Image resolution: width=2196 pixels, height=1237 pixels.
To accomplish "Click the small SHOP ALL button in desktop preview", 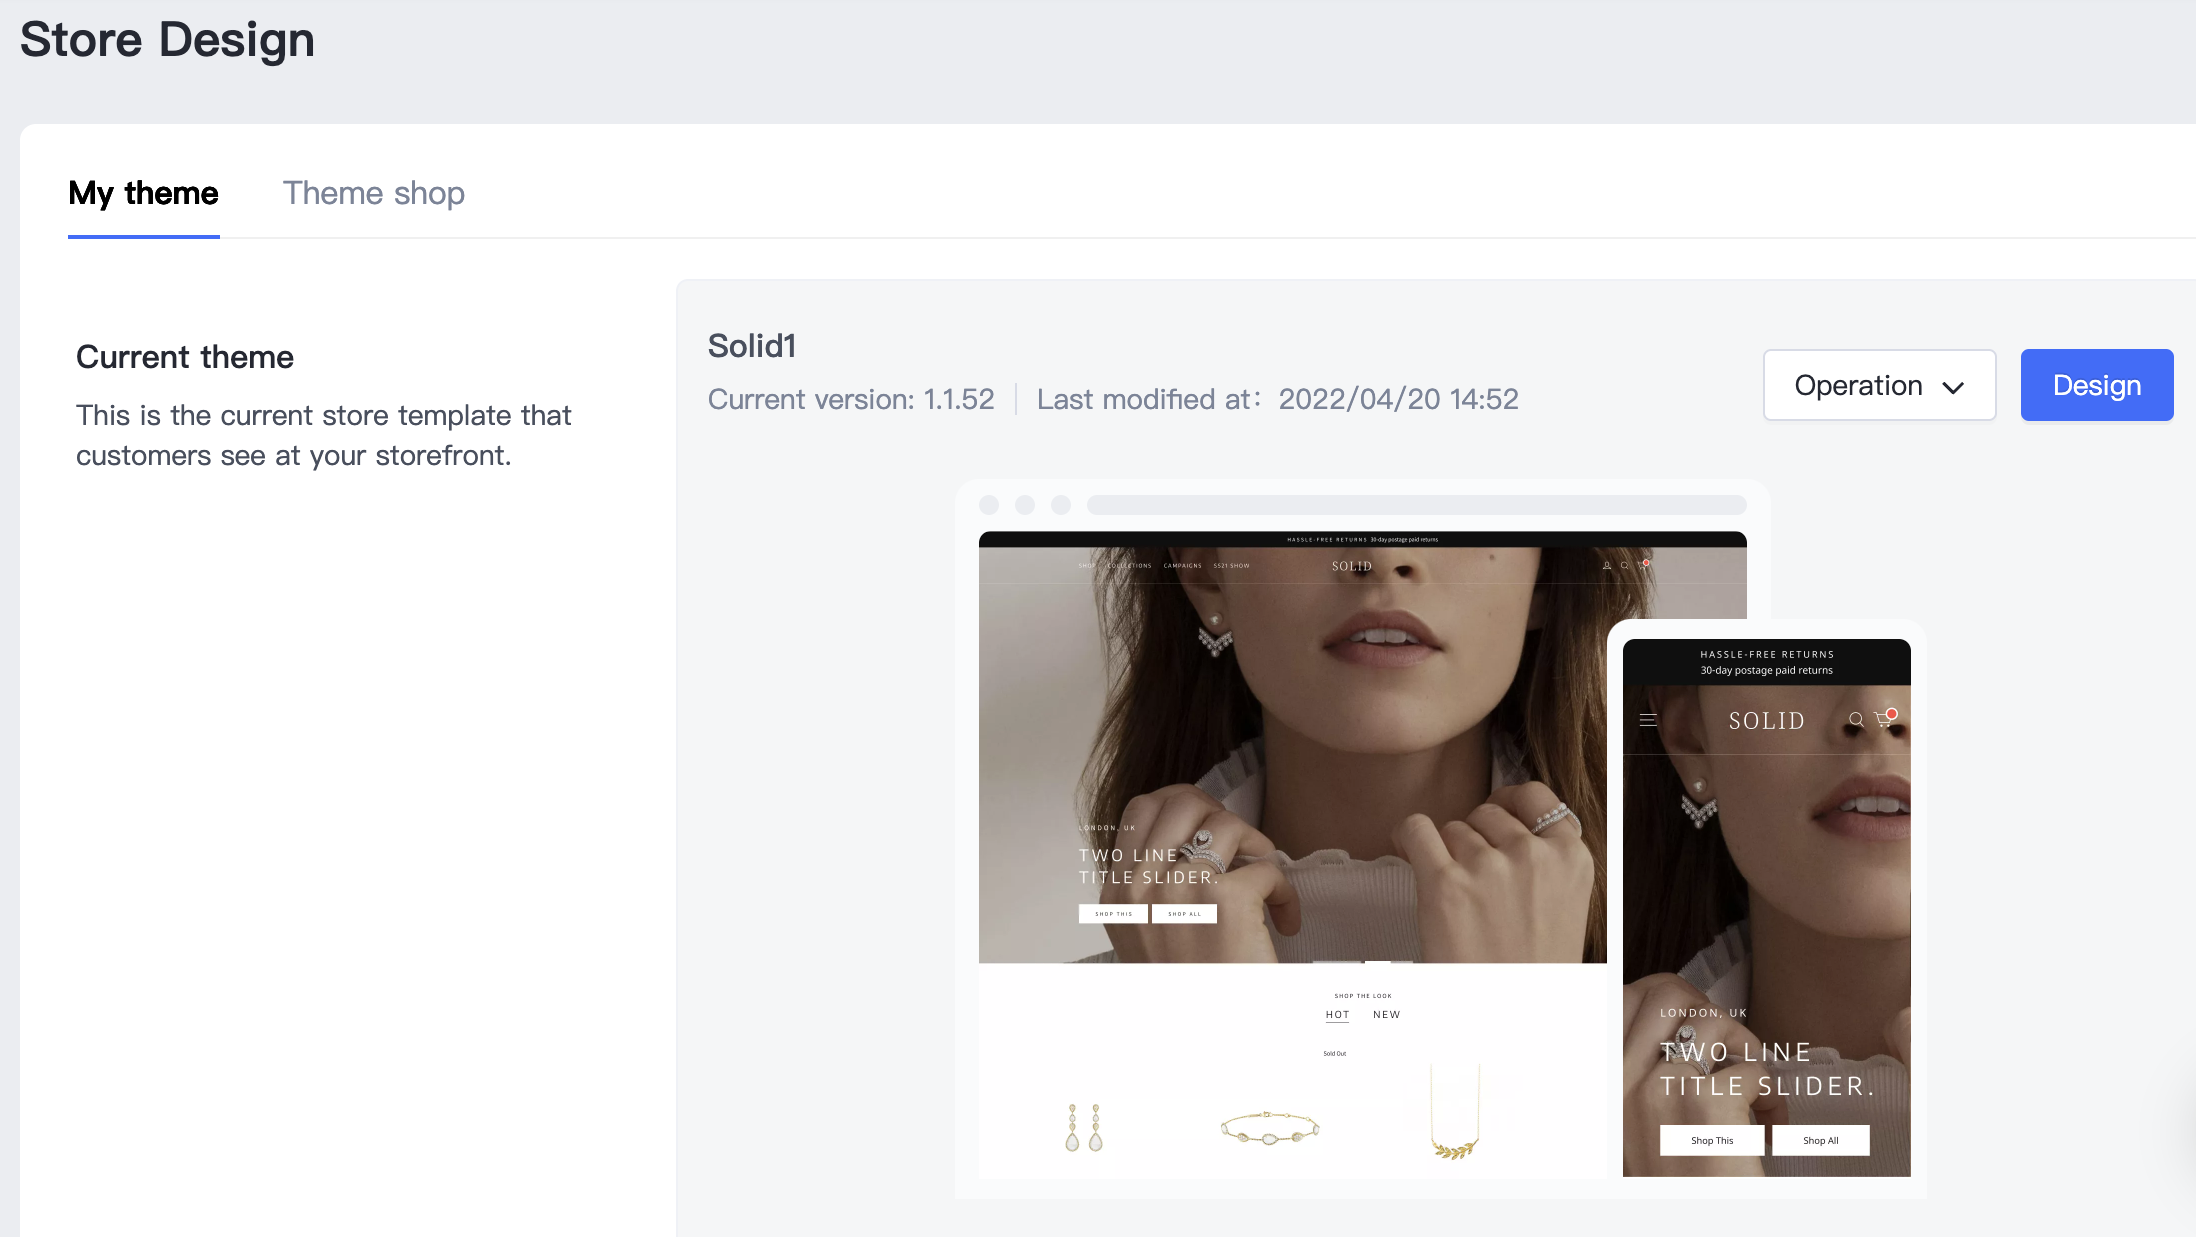I will (x=1184, y=914).
